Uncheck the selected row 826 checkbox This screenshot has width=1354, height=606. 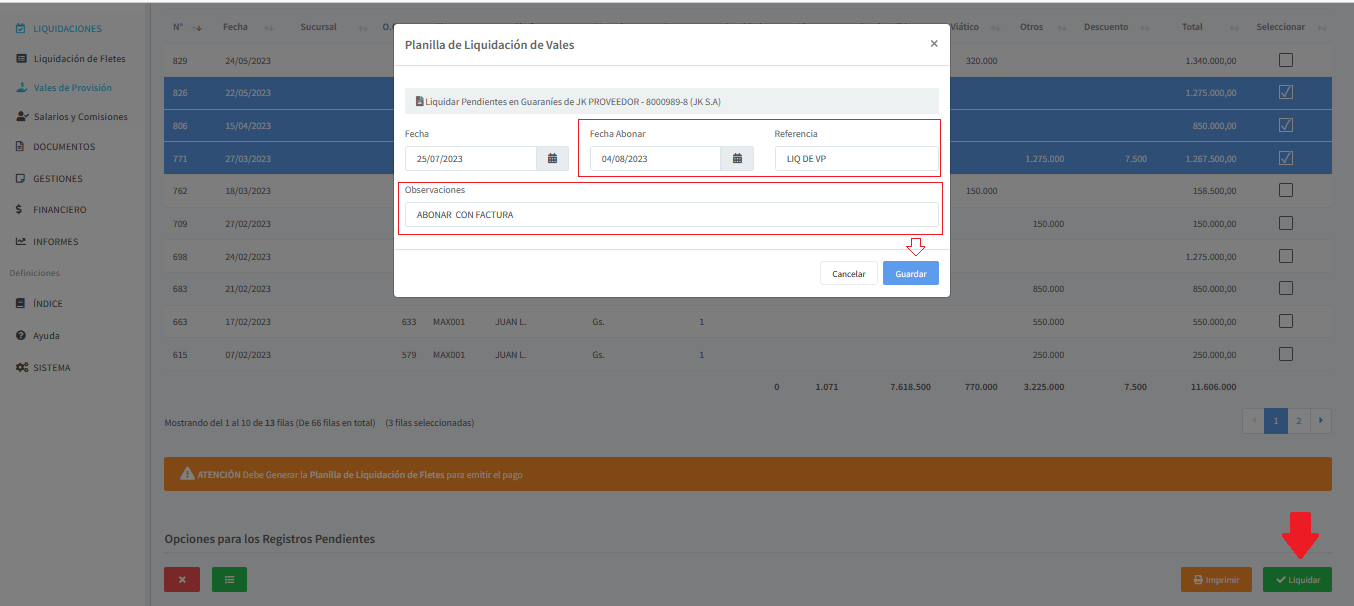click(x=1286, y=92)
